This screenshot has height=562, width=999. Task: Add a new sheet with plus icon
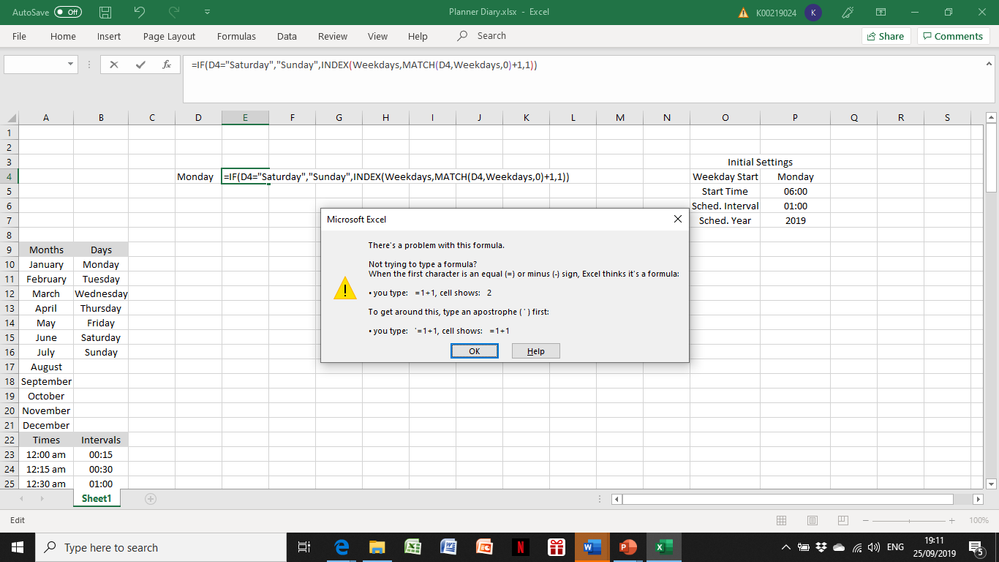[x=150, y=499]
